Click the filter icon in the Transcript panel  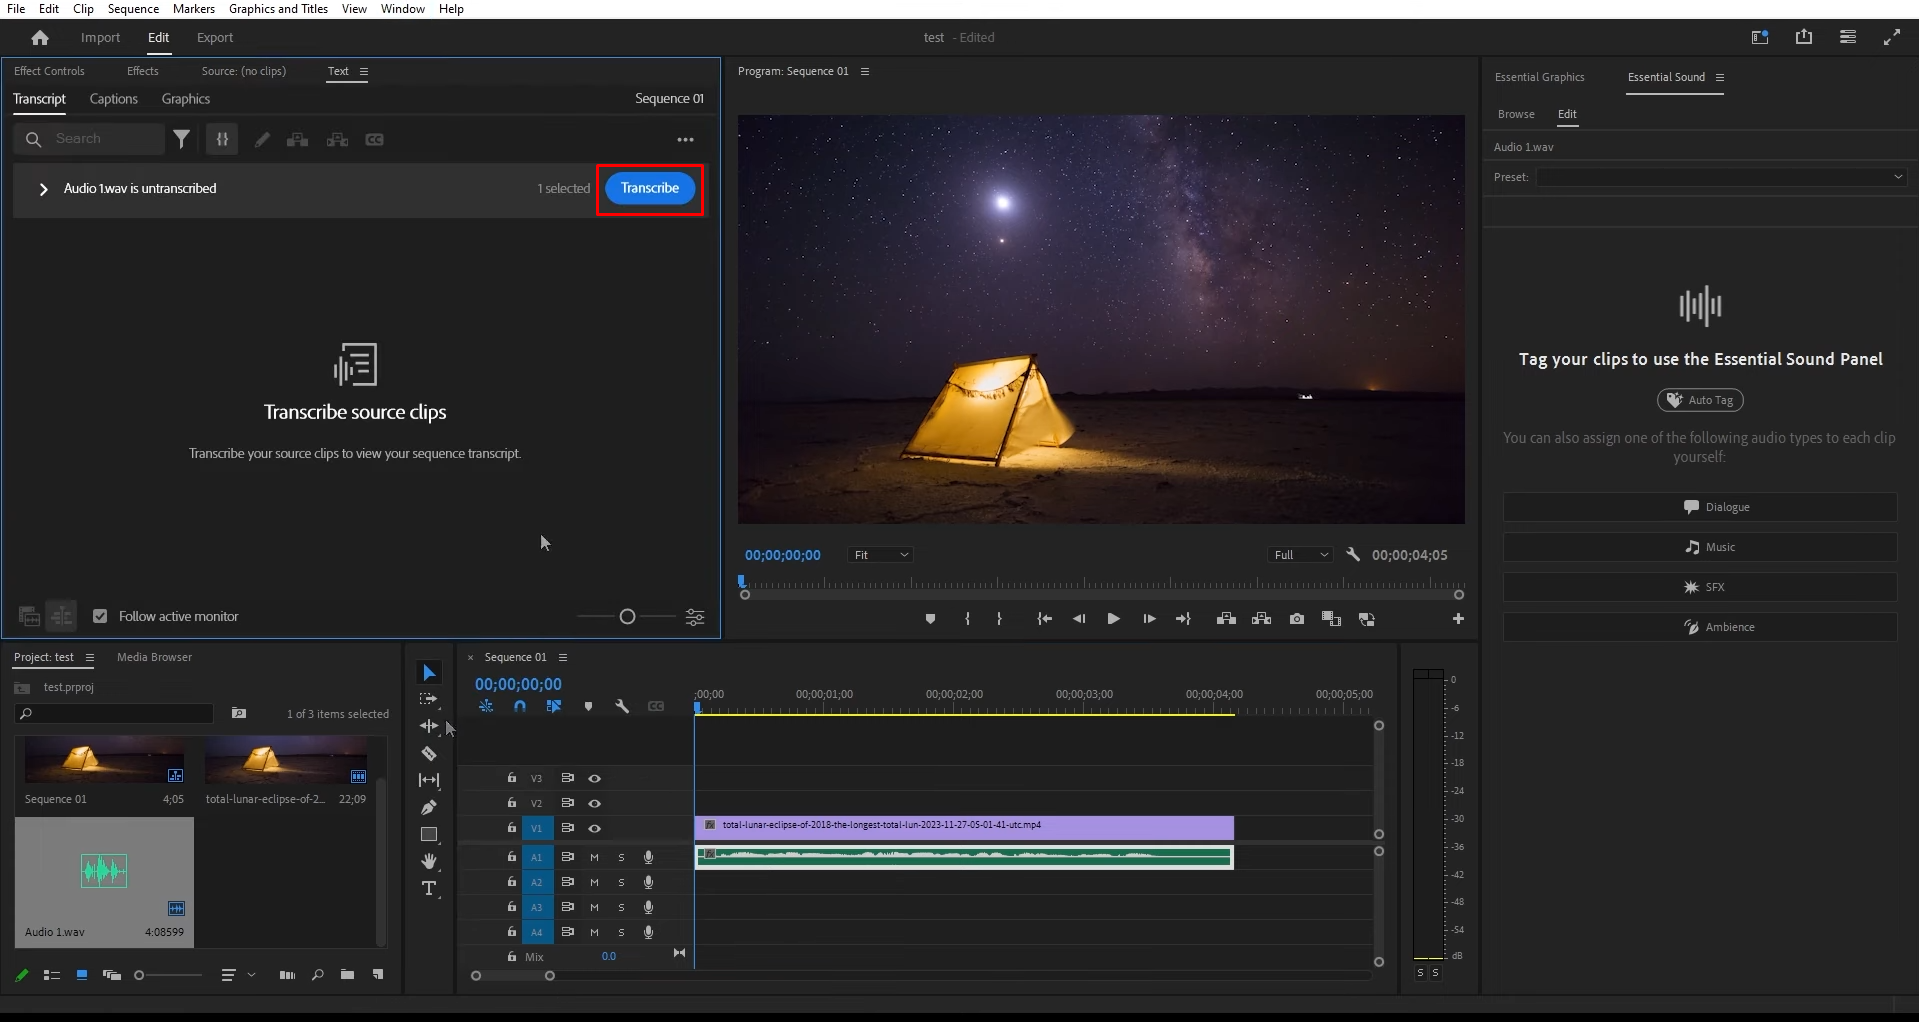(181, 140)
